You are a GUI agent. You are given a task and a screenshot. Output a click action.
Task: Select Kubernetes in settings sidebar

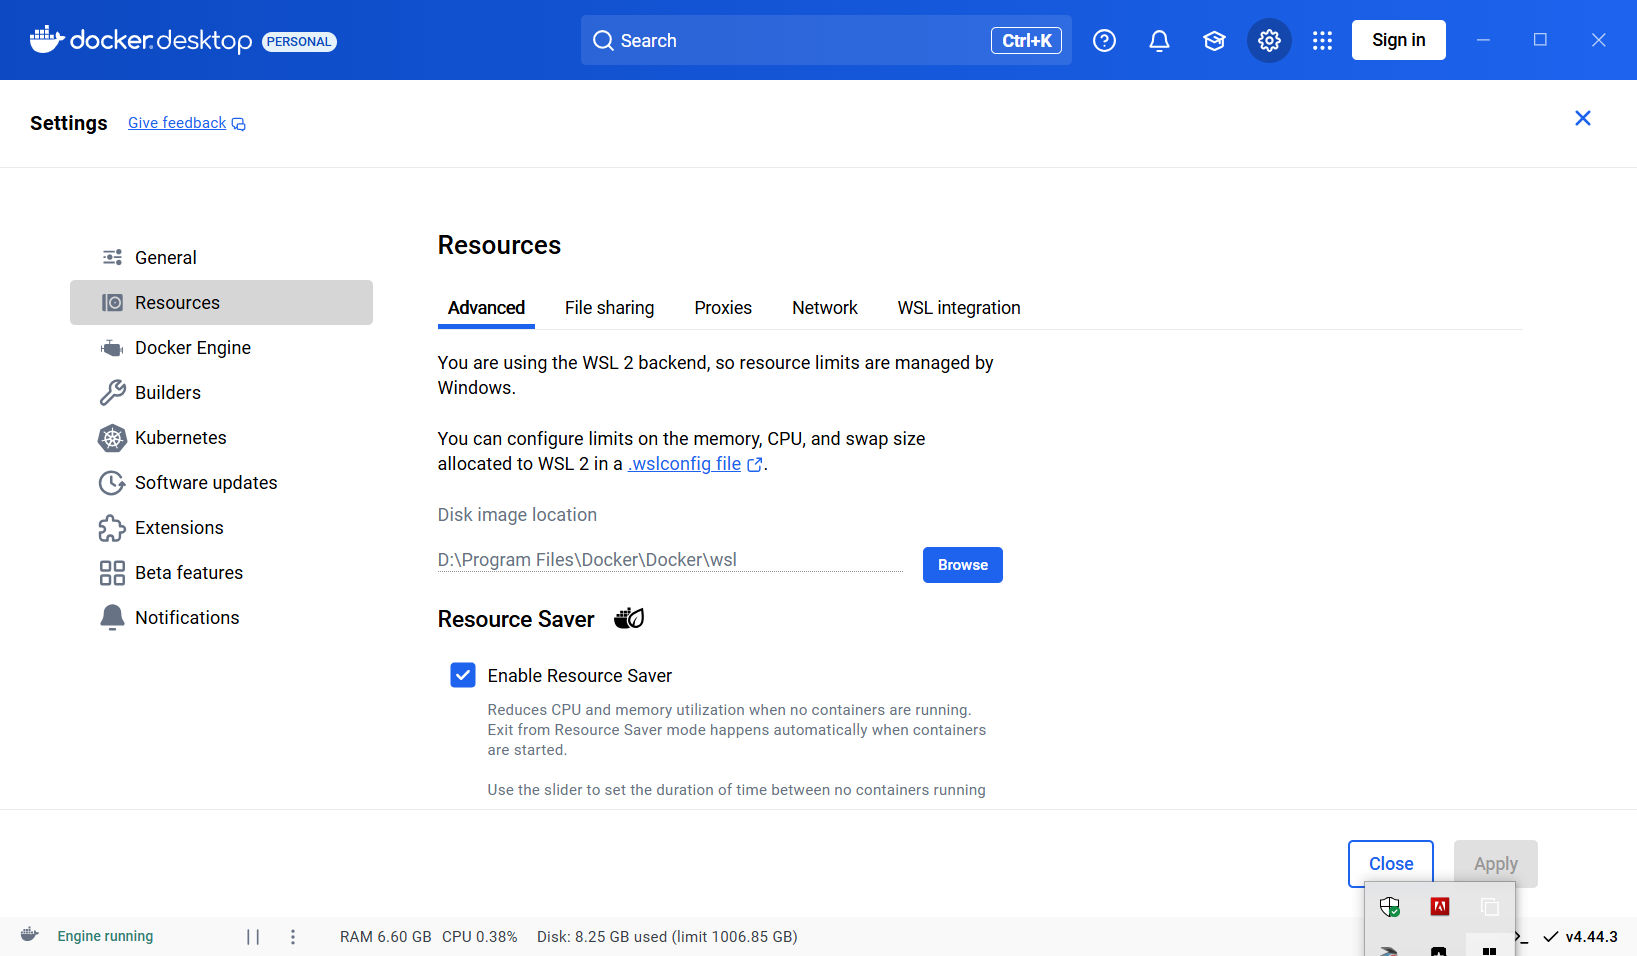(x=221, y=438)
